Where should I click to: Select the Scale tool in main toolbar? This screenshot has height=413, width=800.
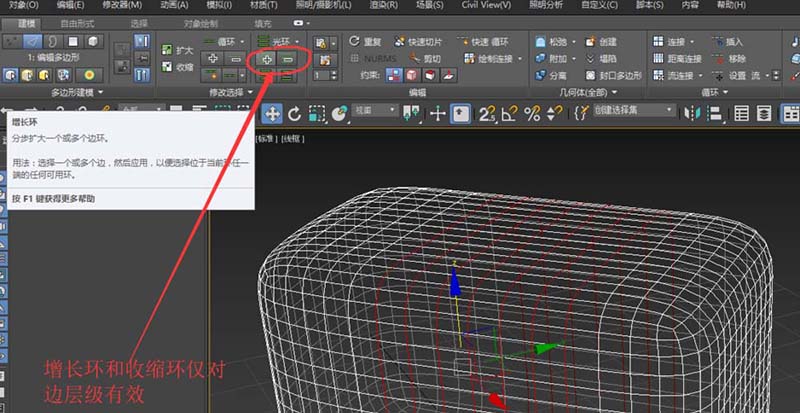pyautogui.click(x=317, y=113)
